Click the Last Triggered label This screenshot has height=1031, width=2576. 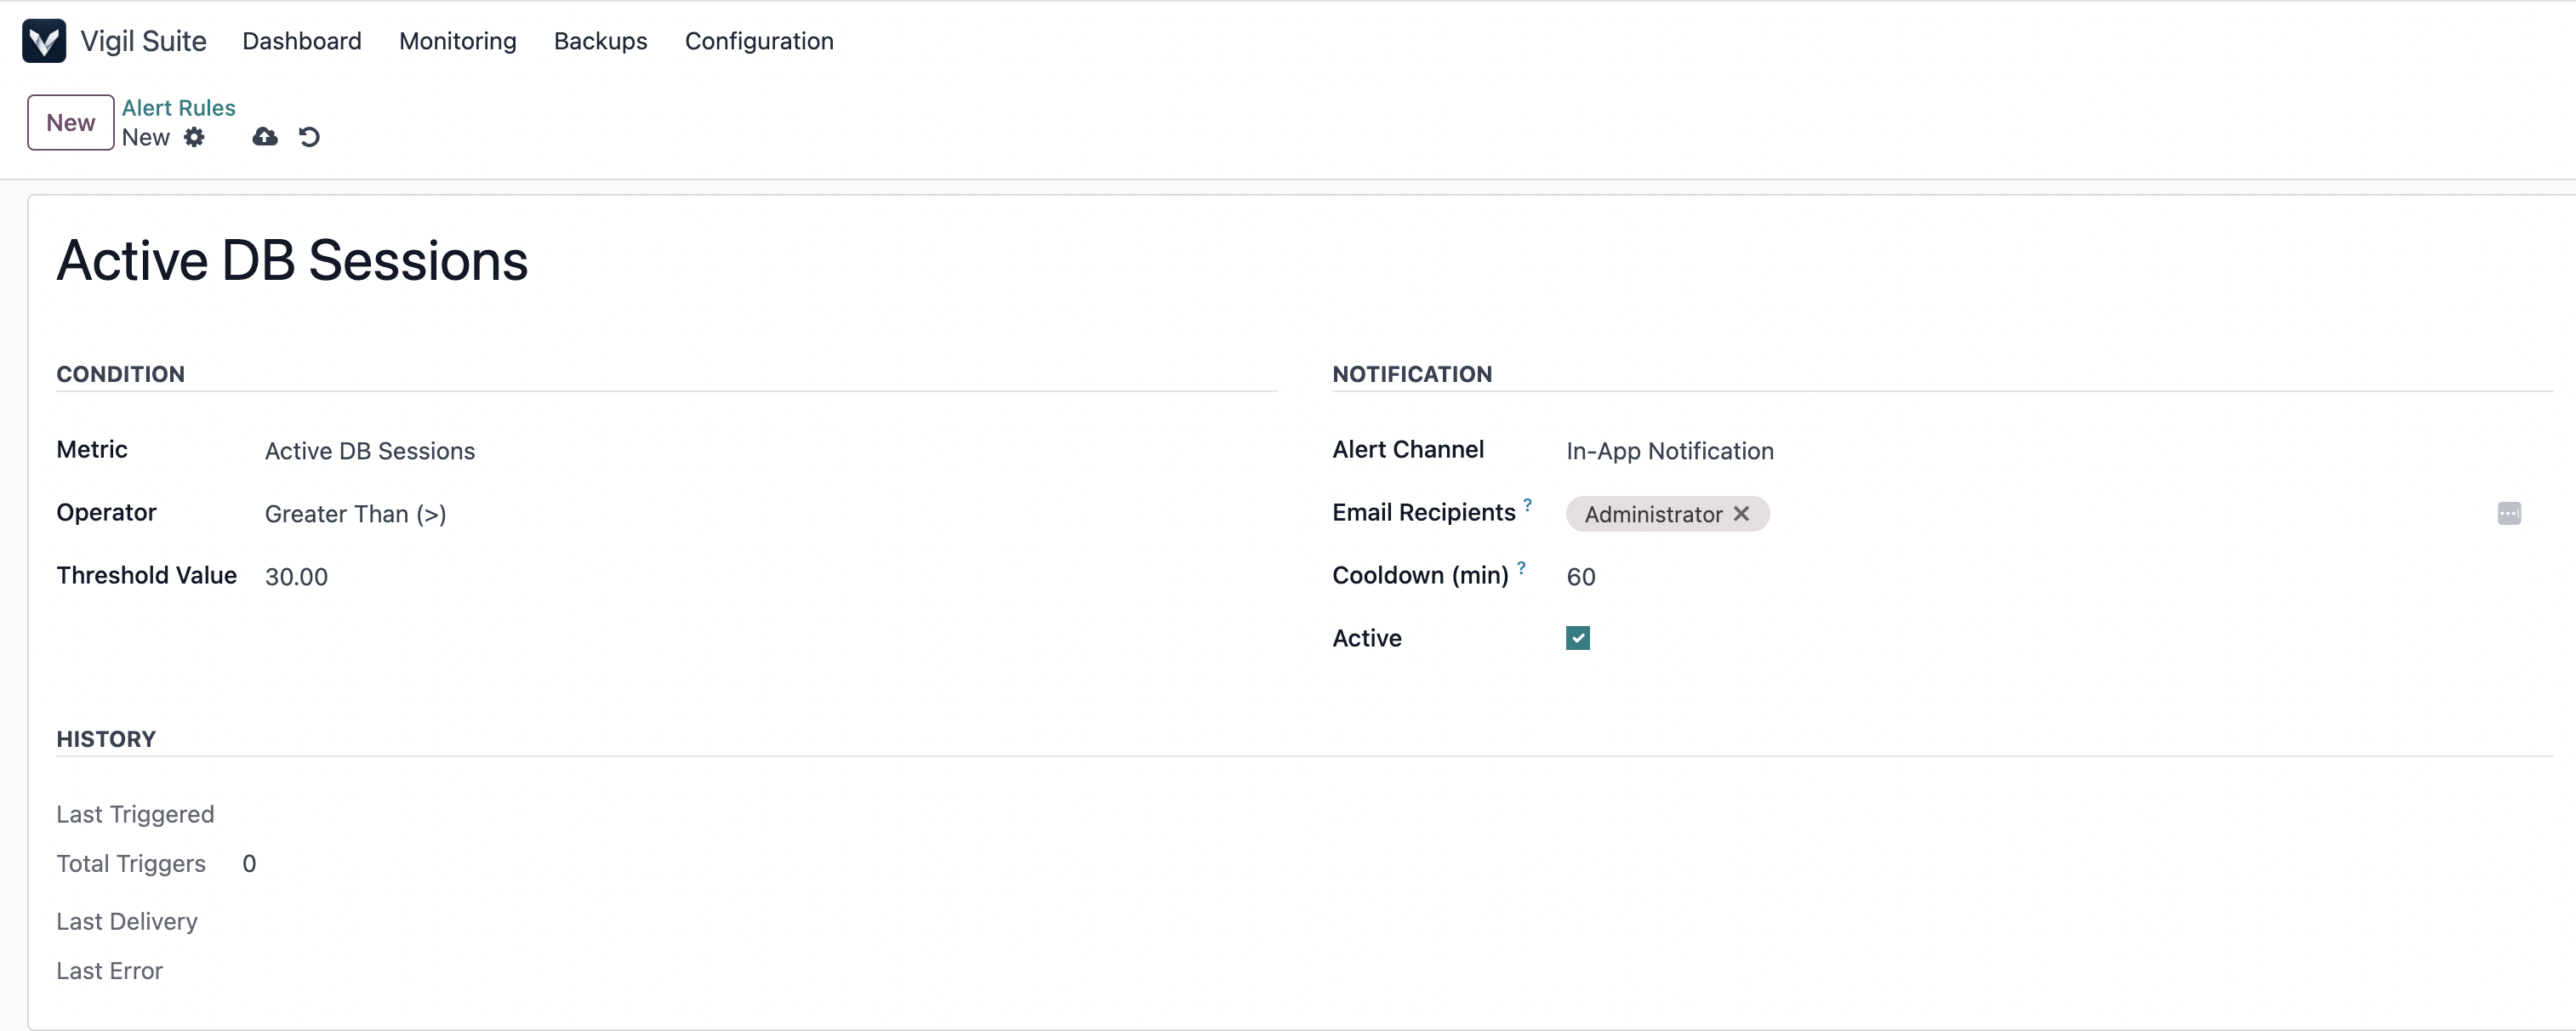point(135,814)
